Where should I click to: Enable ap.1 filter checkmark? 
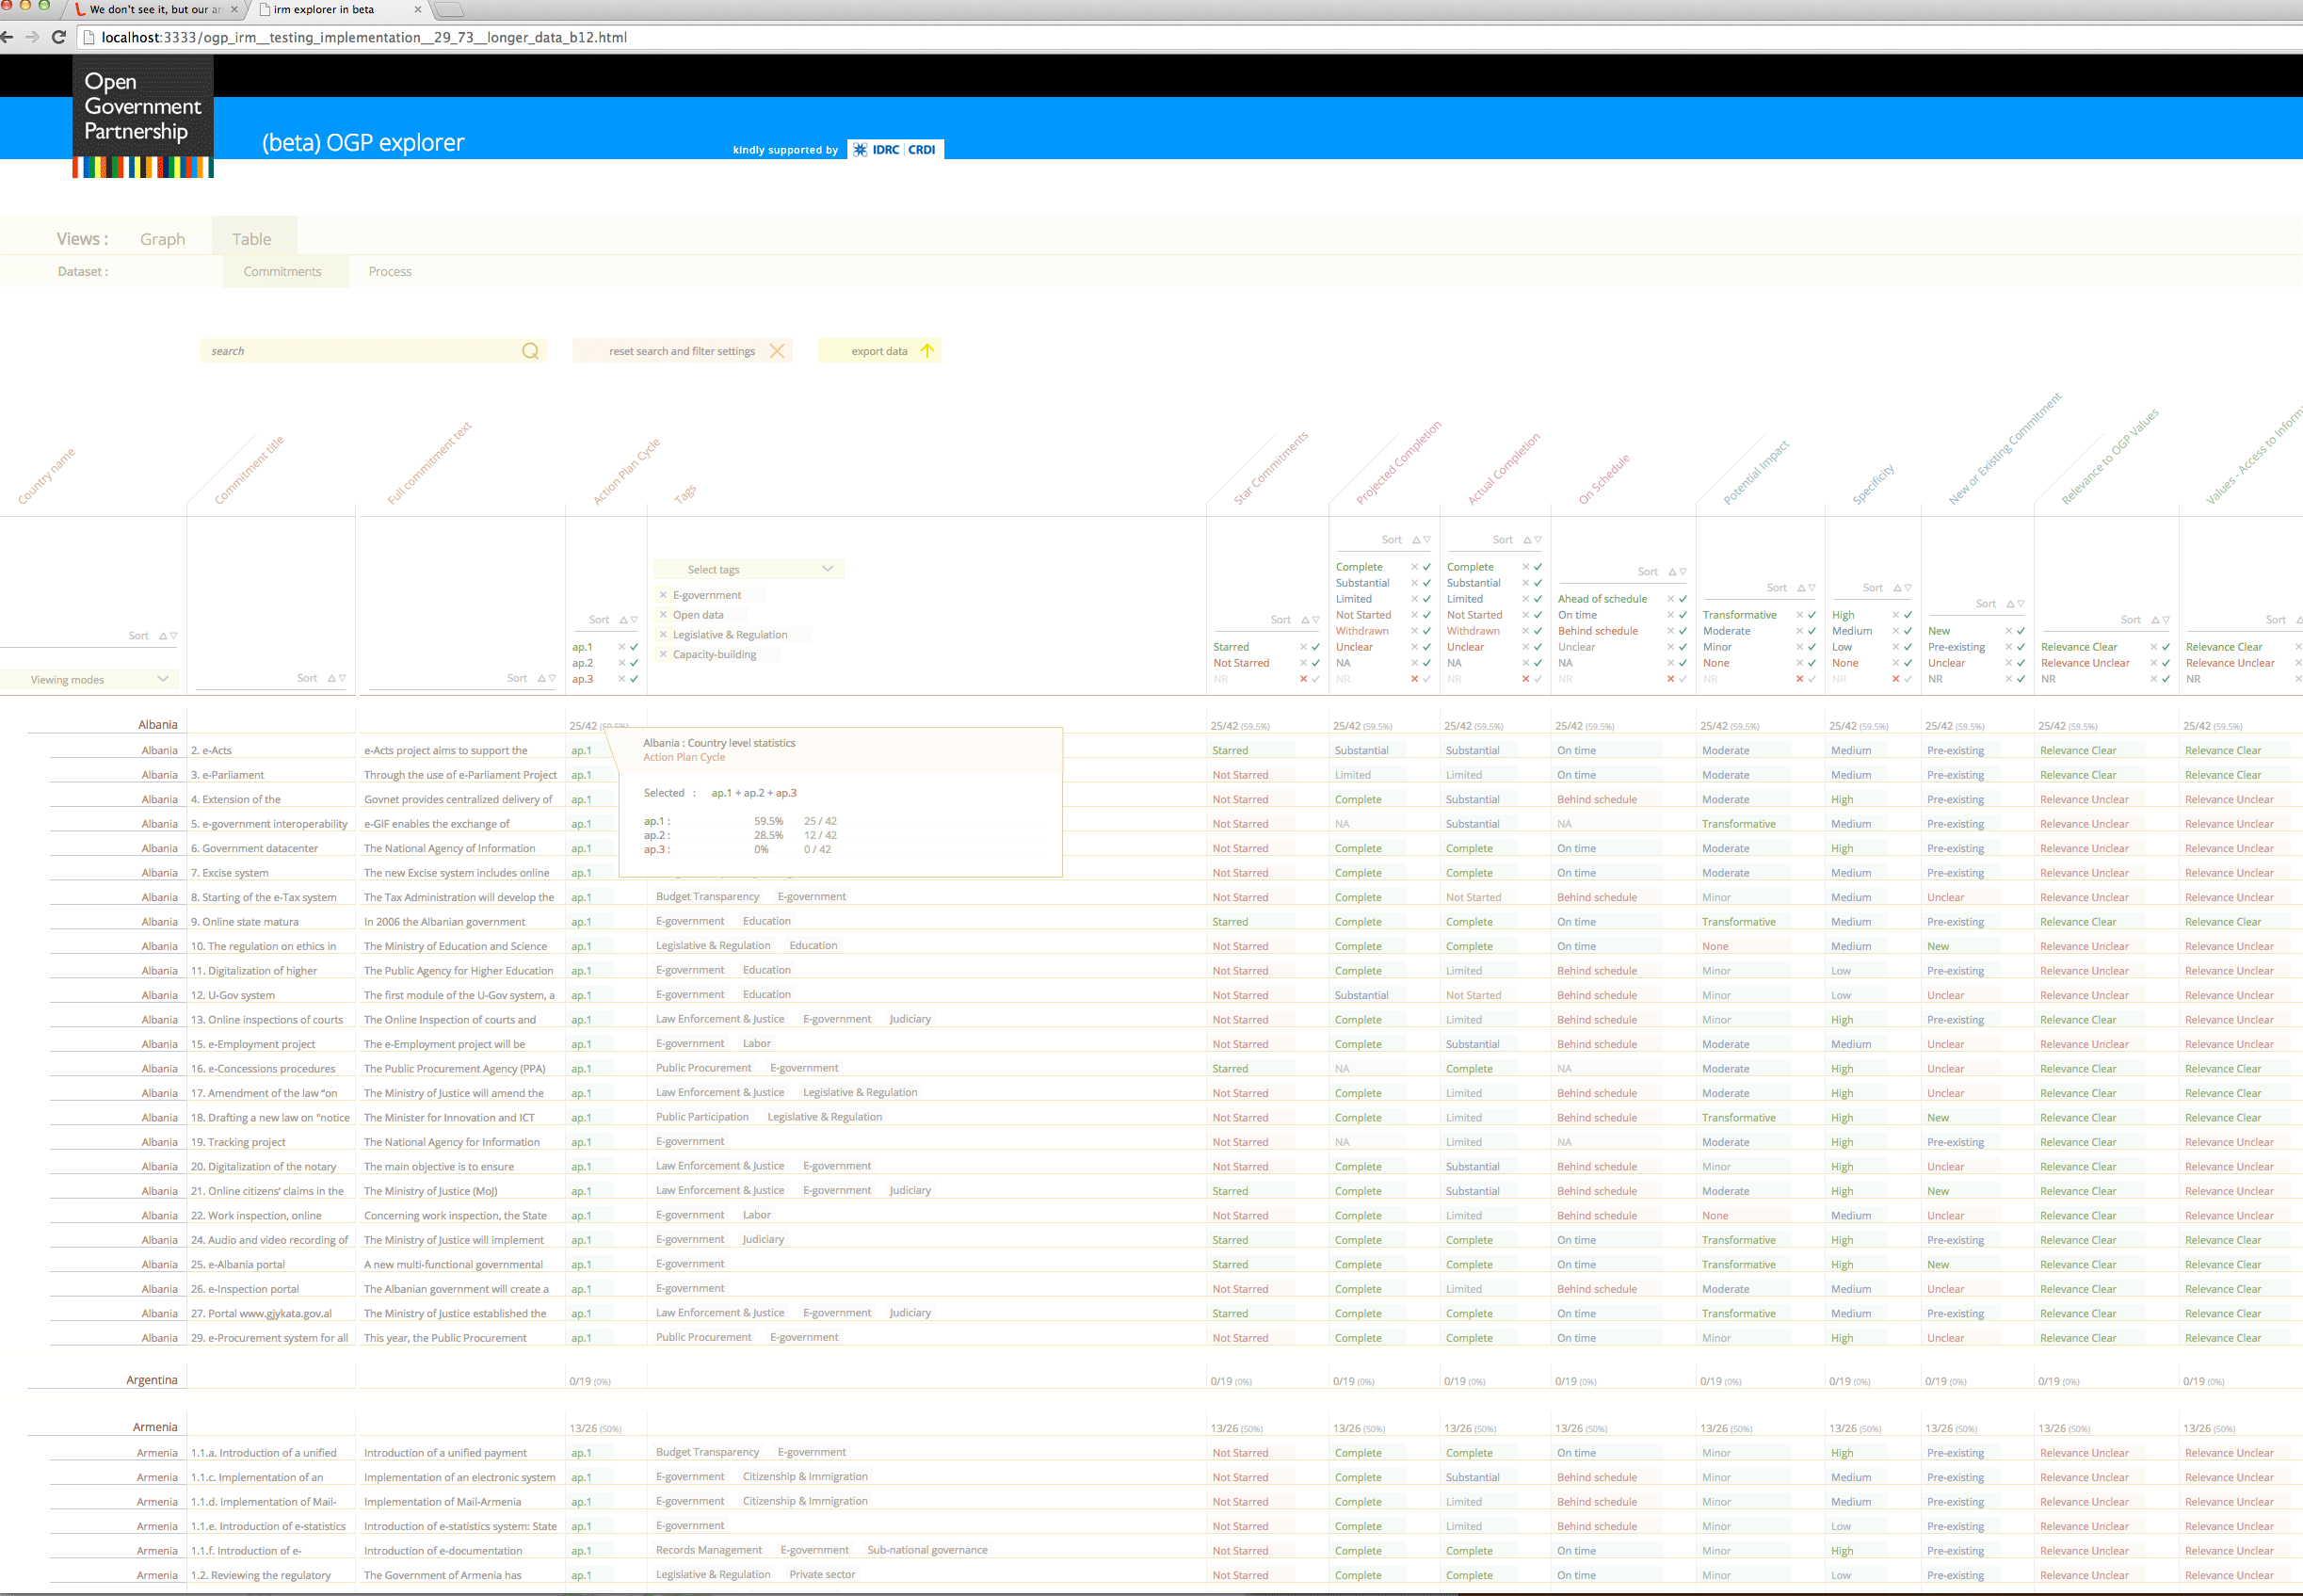tap(634, 647)
